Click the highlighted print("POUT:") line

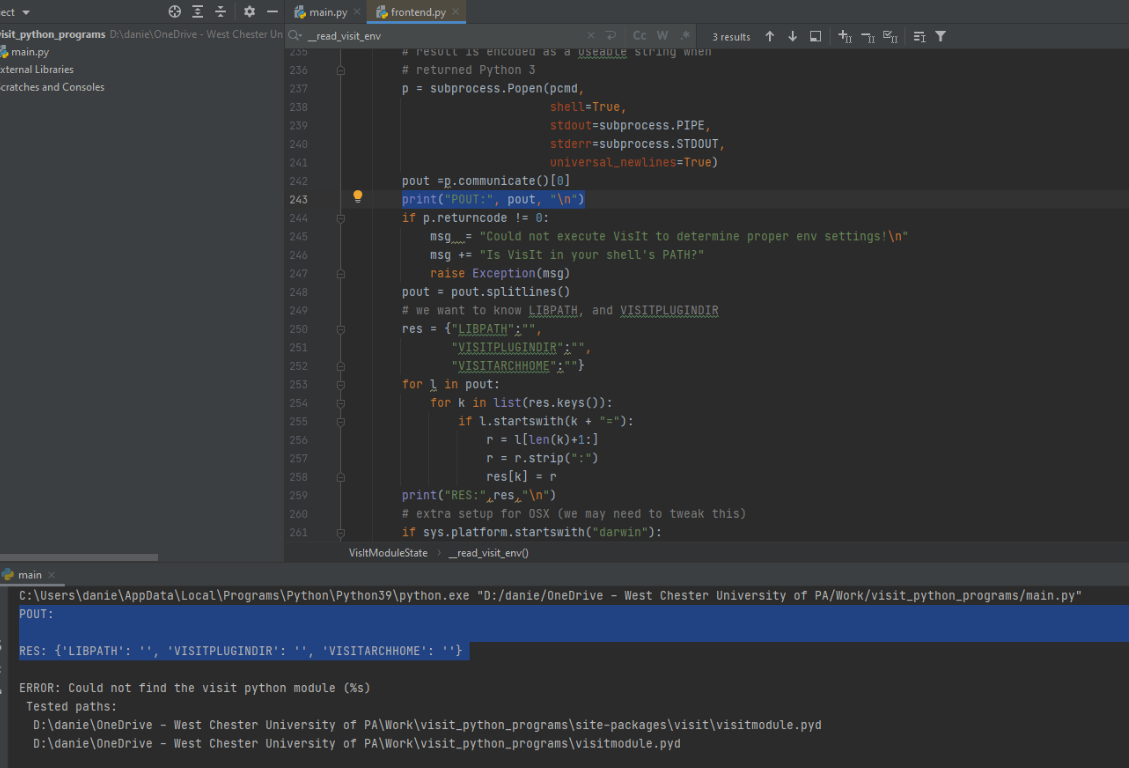(493, 199)
